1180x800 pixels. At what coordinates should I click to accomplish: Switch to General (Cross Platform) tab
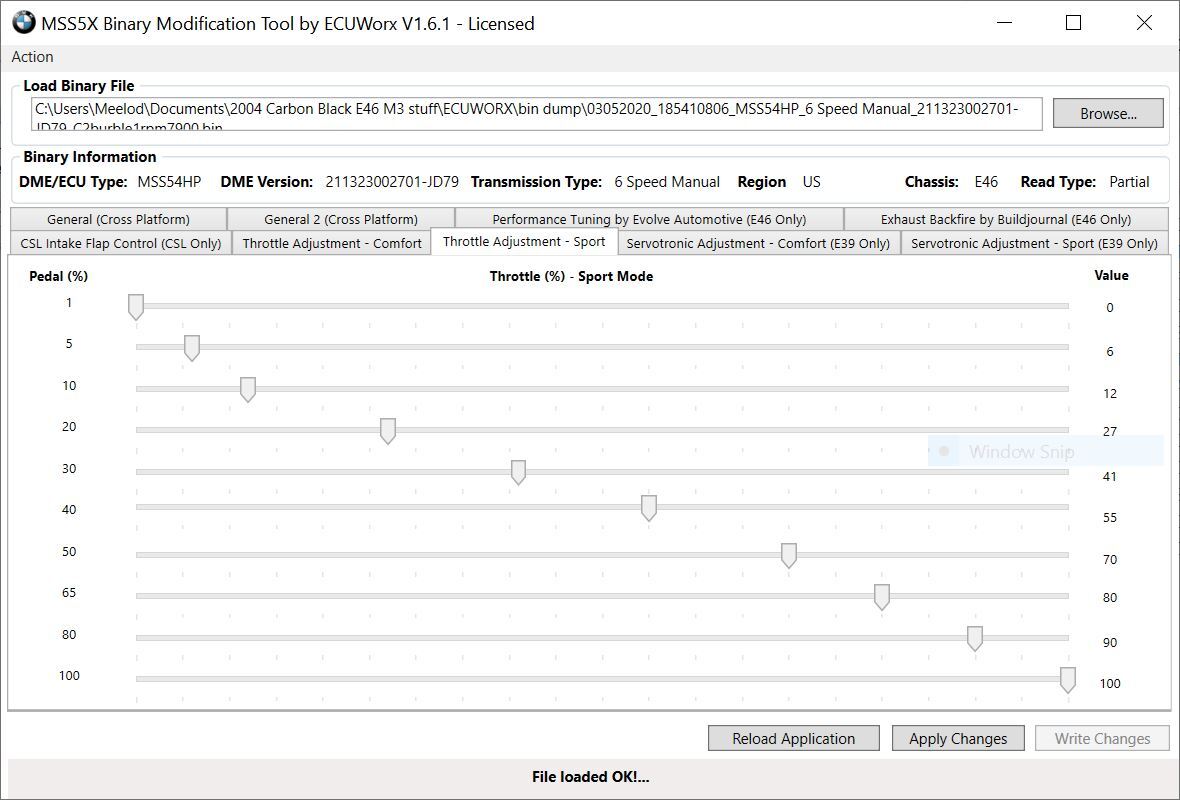[118, 219]
